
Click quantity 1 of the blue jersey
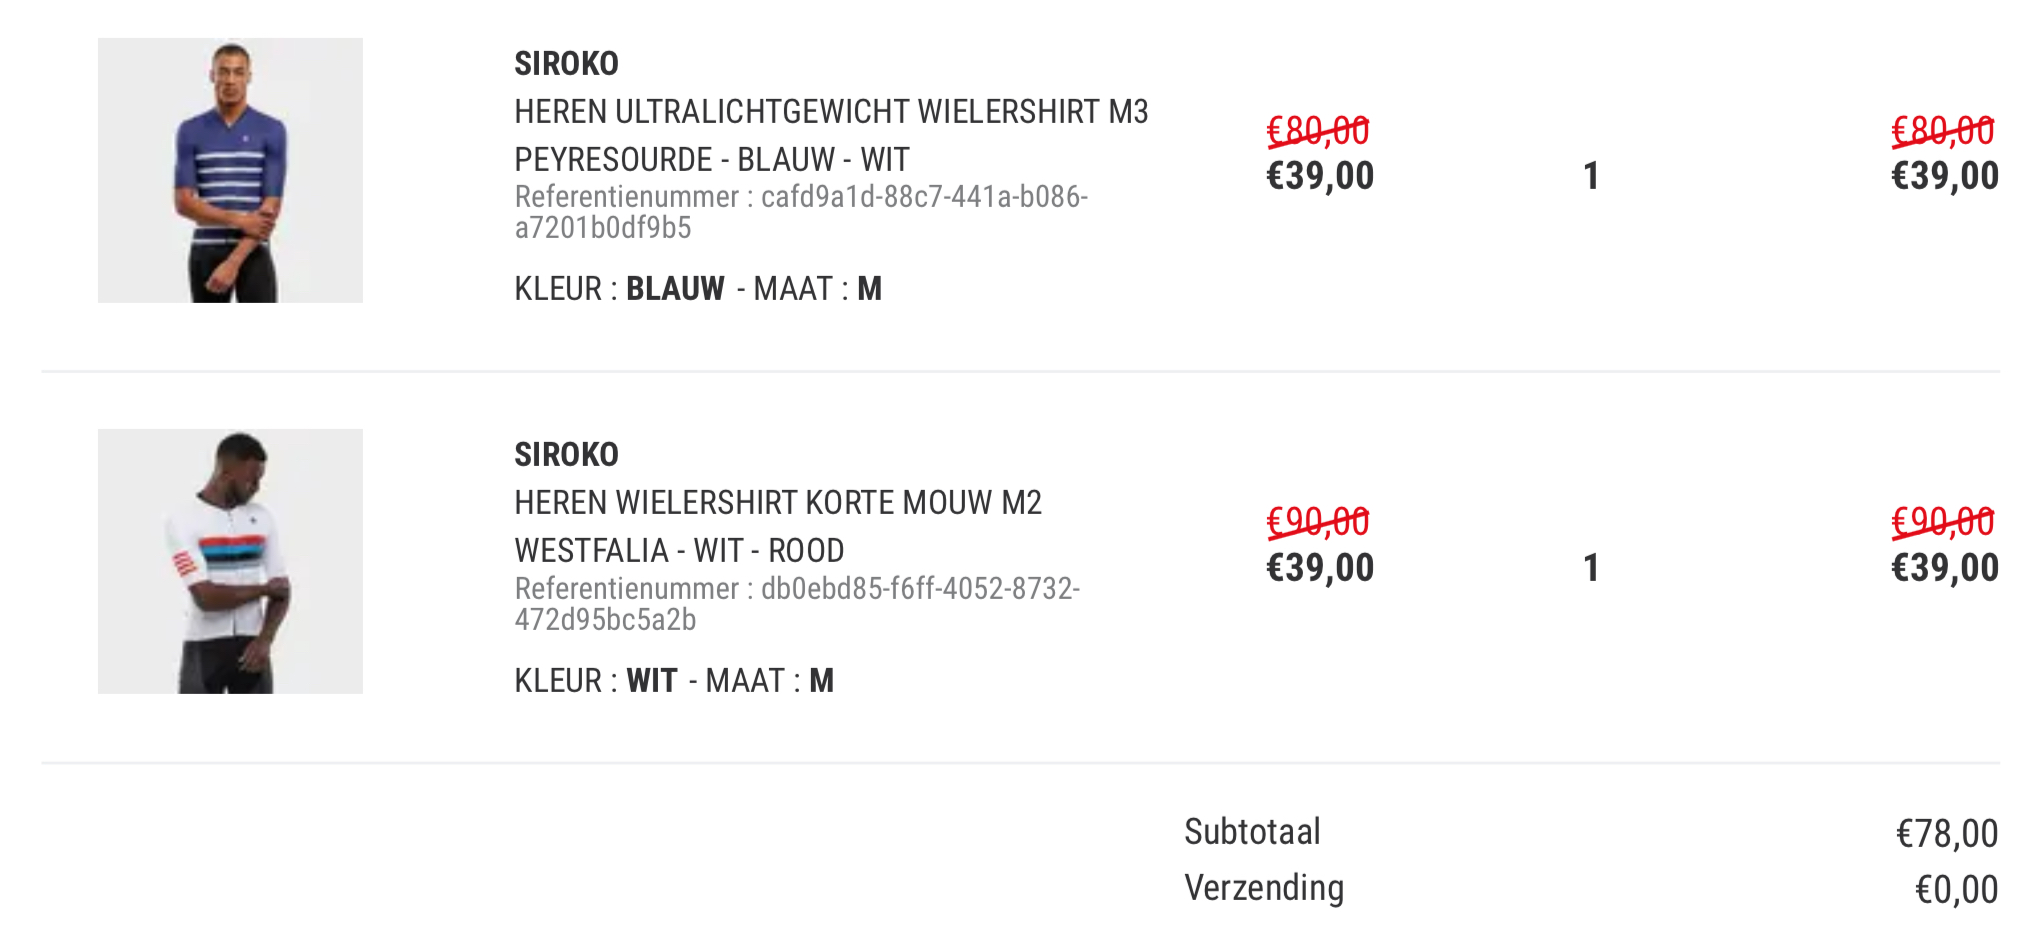1591,177
